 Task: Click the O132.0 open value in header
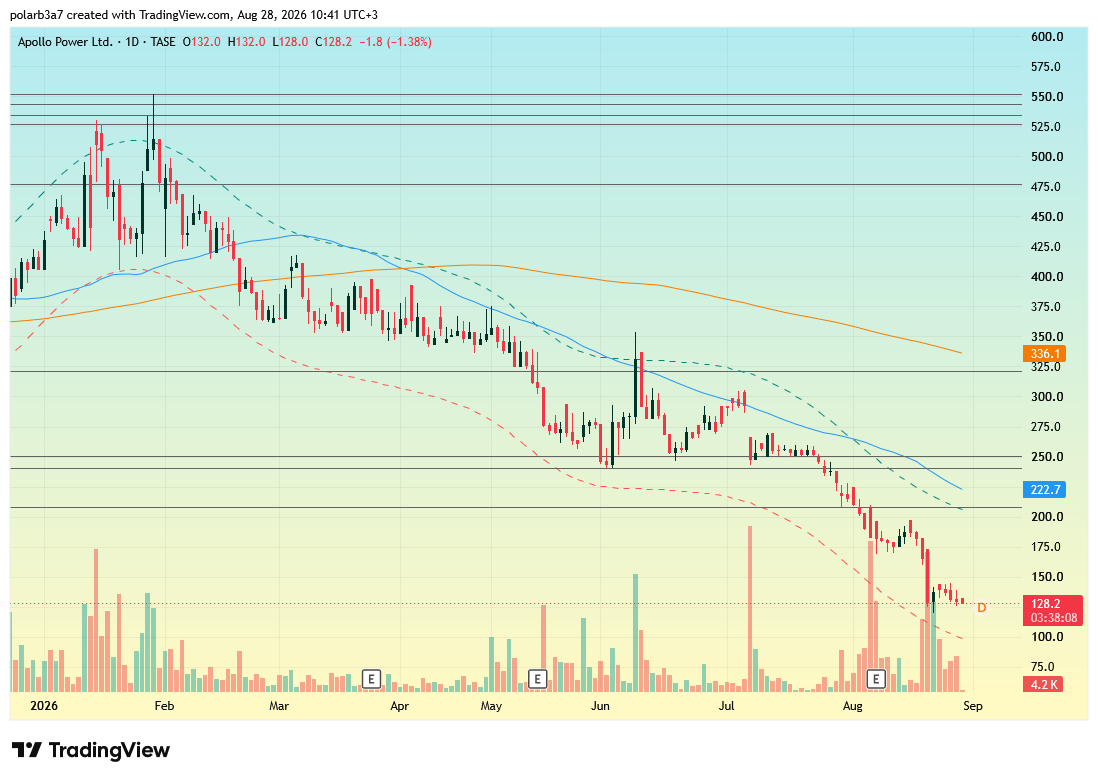tap(202, 42)
